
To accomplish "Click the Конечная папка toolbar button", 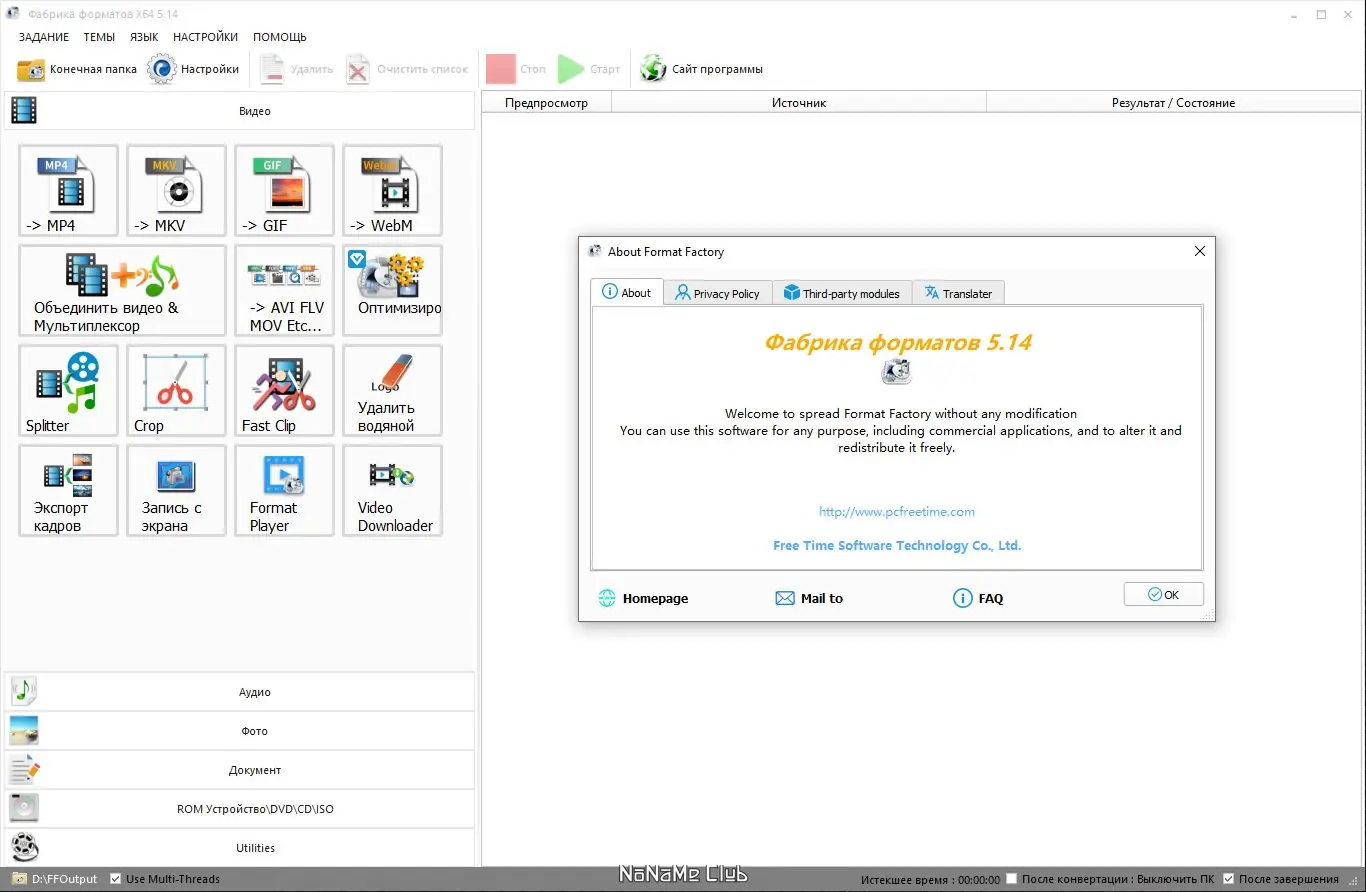I will click(77, 69).
